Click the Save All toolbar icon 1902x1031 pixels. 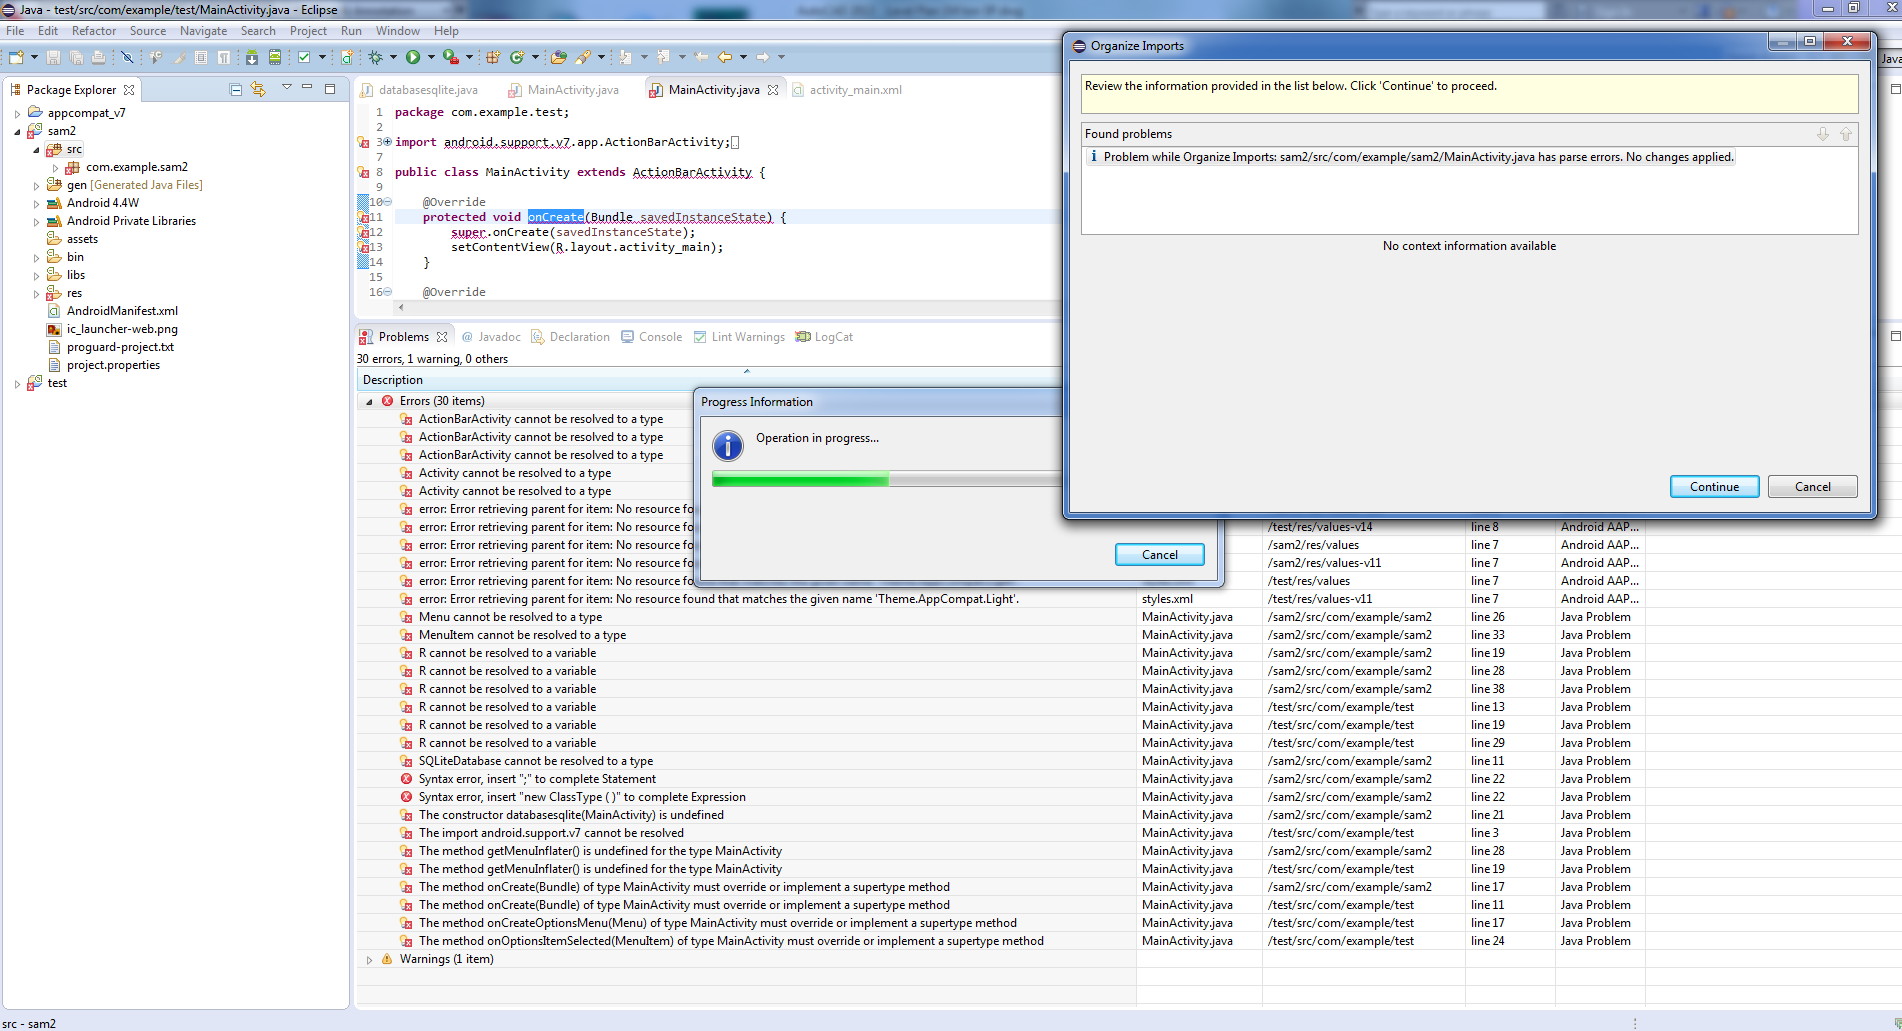tap(76, 57)
